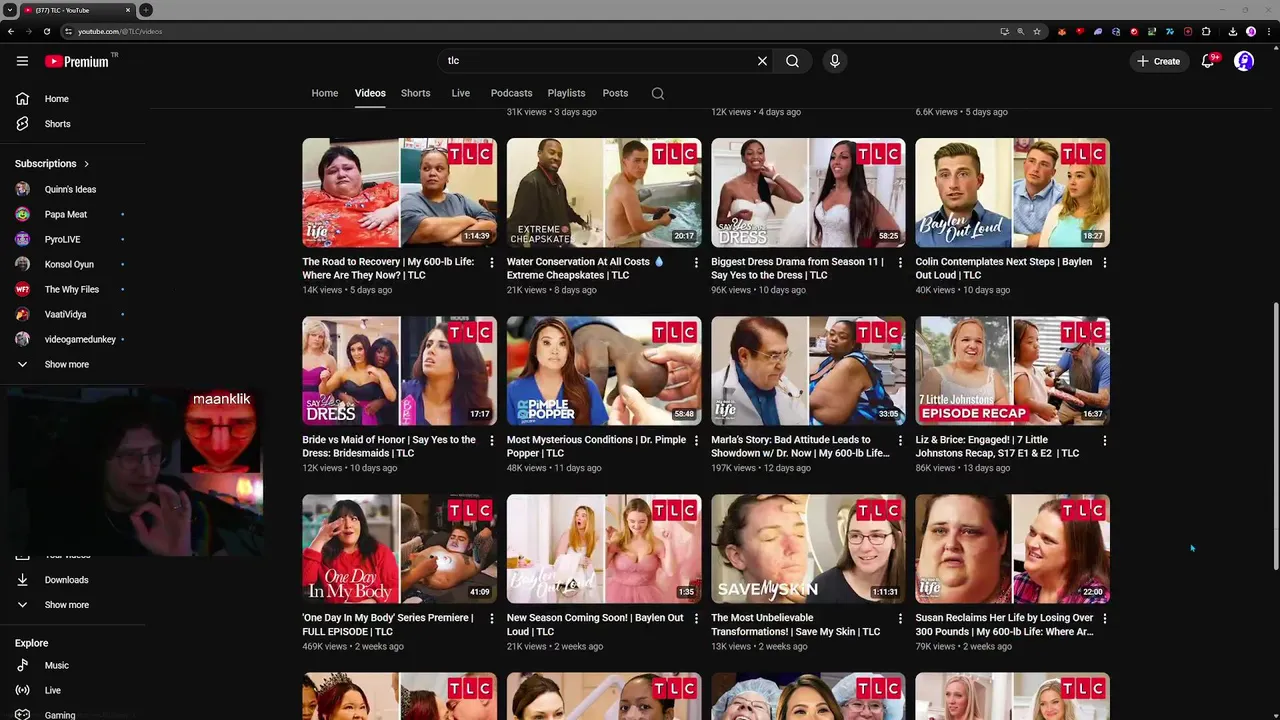Open 7 Little Johnstons Episode Recap thumbnail
This screenshot has width=1280, height=720.
click(1012, 371)
